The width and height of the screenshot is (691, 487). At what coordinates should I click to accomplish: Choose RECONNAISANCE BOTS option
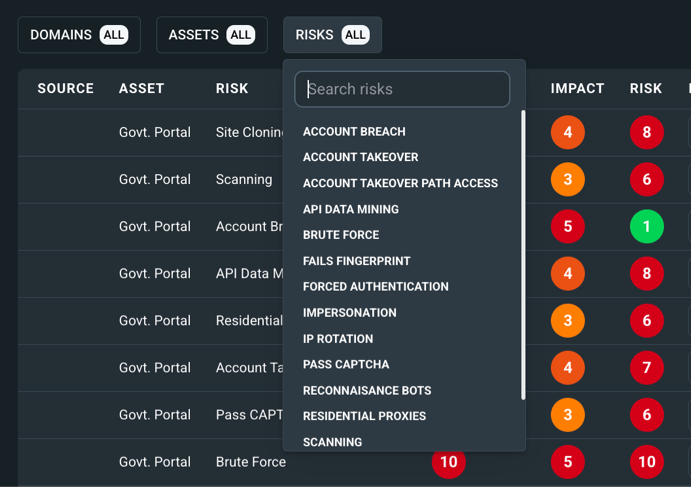pyautogui.click(x=367, y=390)
